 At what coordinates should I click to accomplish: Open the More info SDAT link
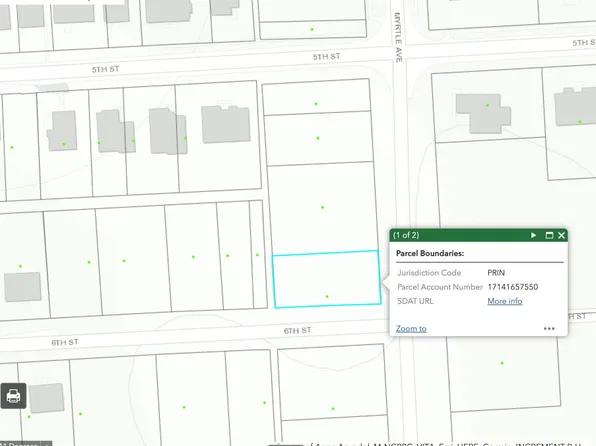505,301
